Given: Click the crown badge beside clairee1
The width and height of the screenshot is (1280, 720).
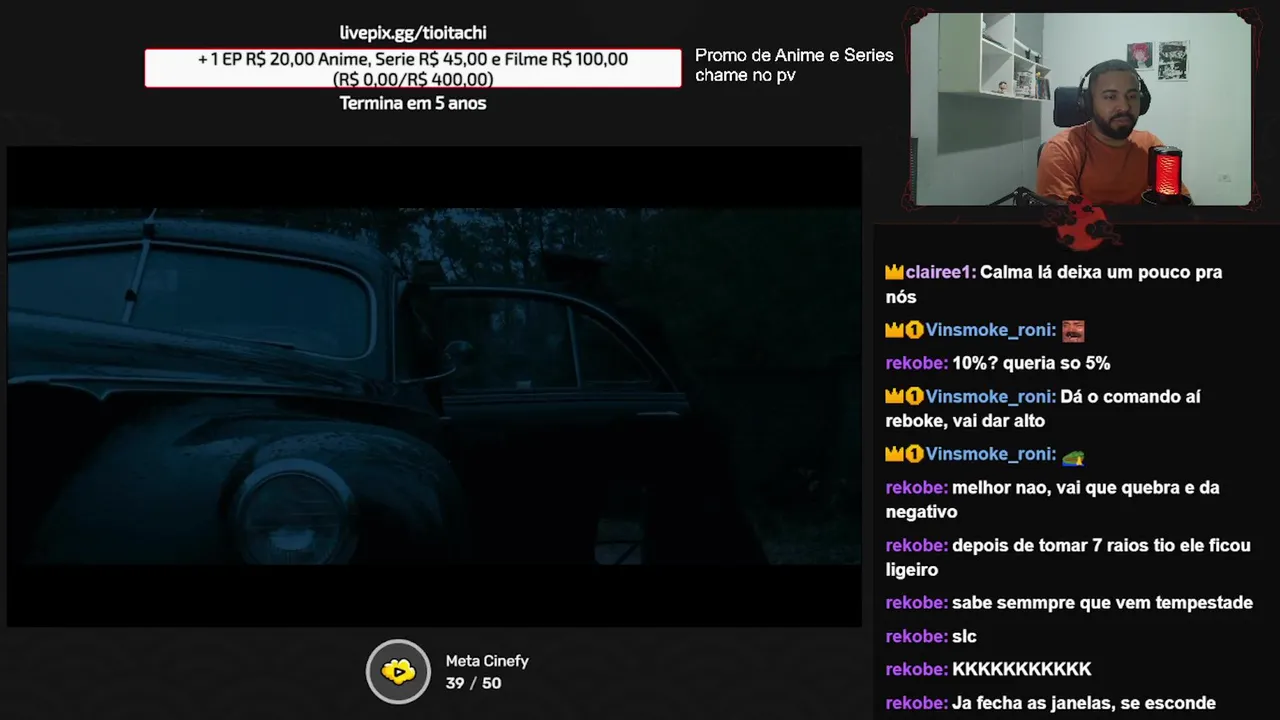Looking at the screenshot, I should tap(894, 272).
